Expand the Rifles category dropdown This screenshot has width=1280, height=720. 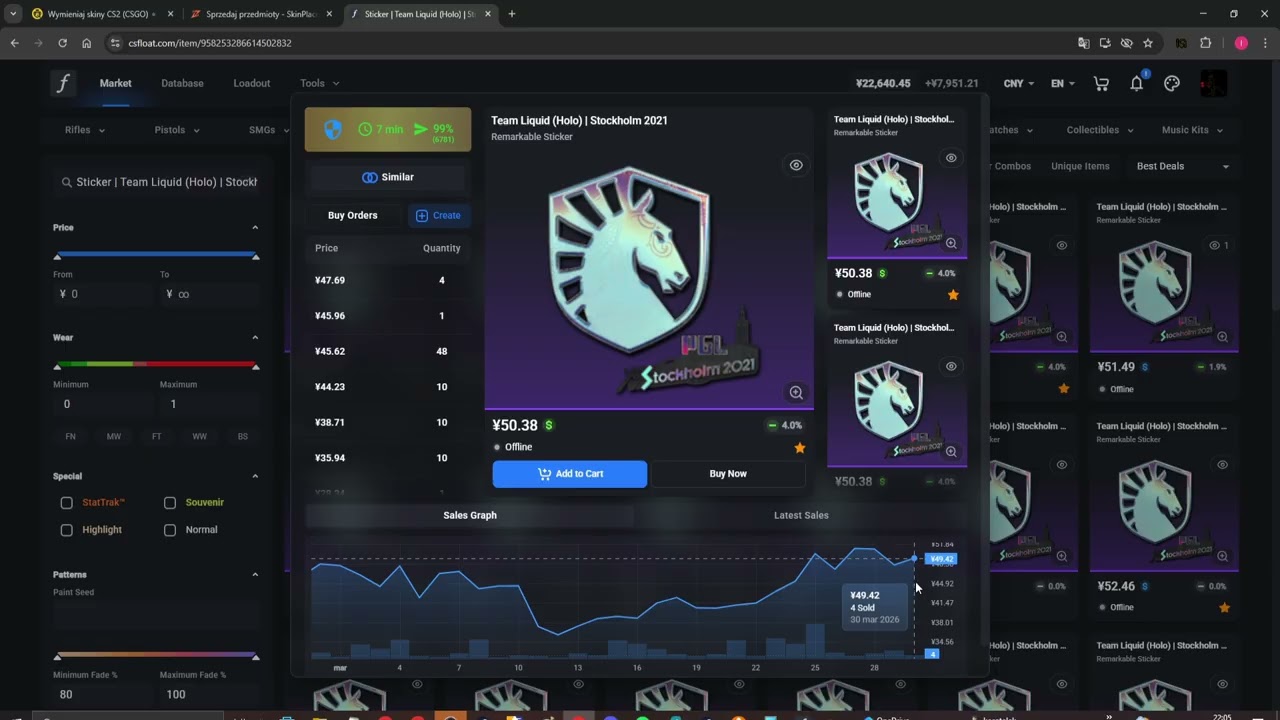(x=85, y=130)
